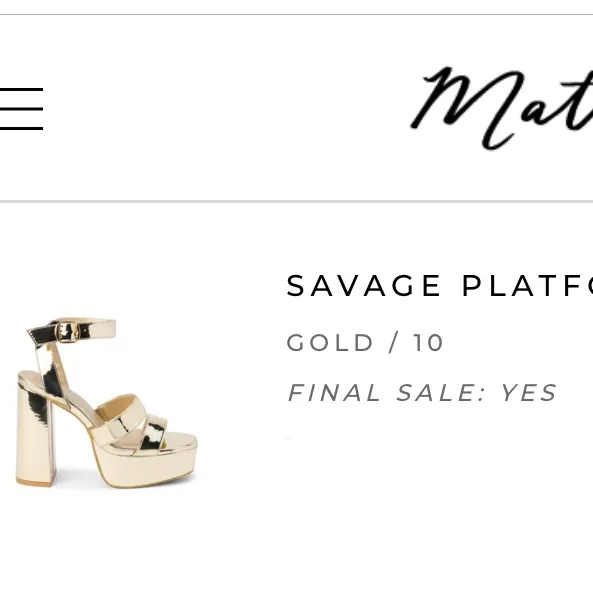Select the "GOLD / 10" variant line
593x593 pixels.
coord(365,343)
